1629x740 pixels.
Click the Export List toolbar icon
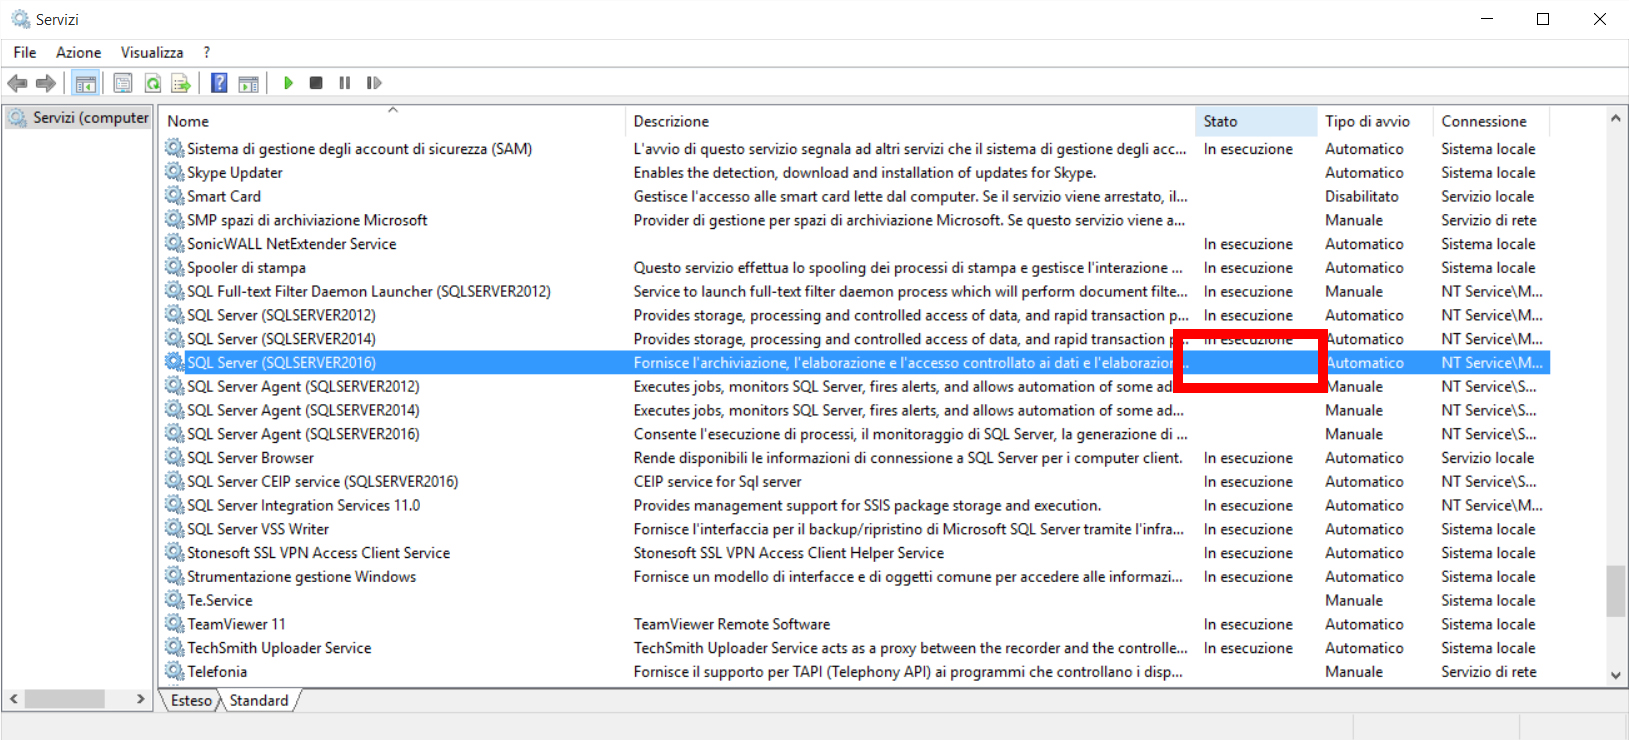181,83
